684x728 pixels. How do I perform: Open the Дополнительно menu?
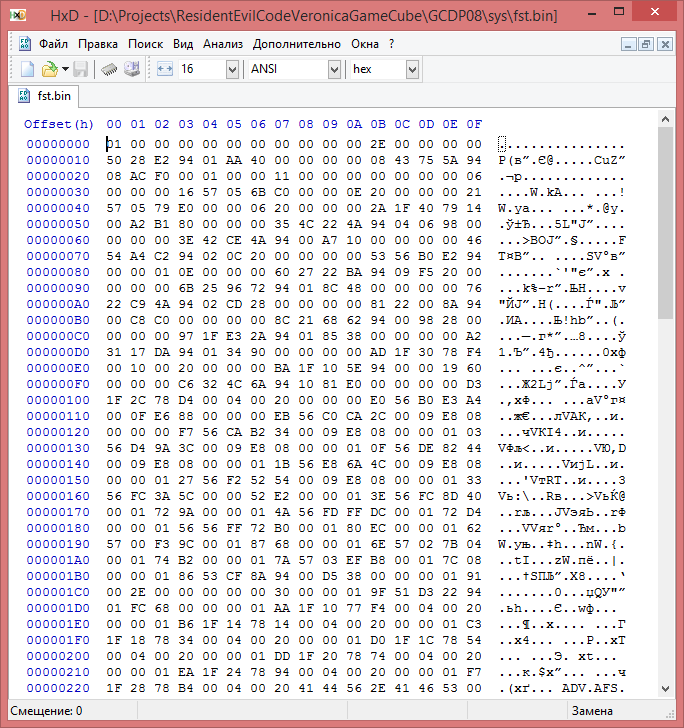(x=297, y=44)
